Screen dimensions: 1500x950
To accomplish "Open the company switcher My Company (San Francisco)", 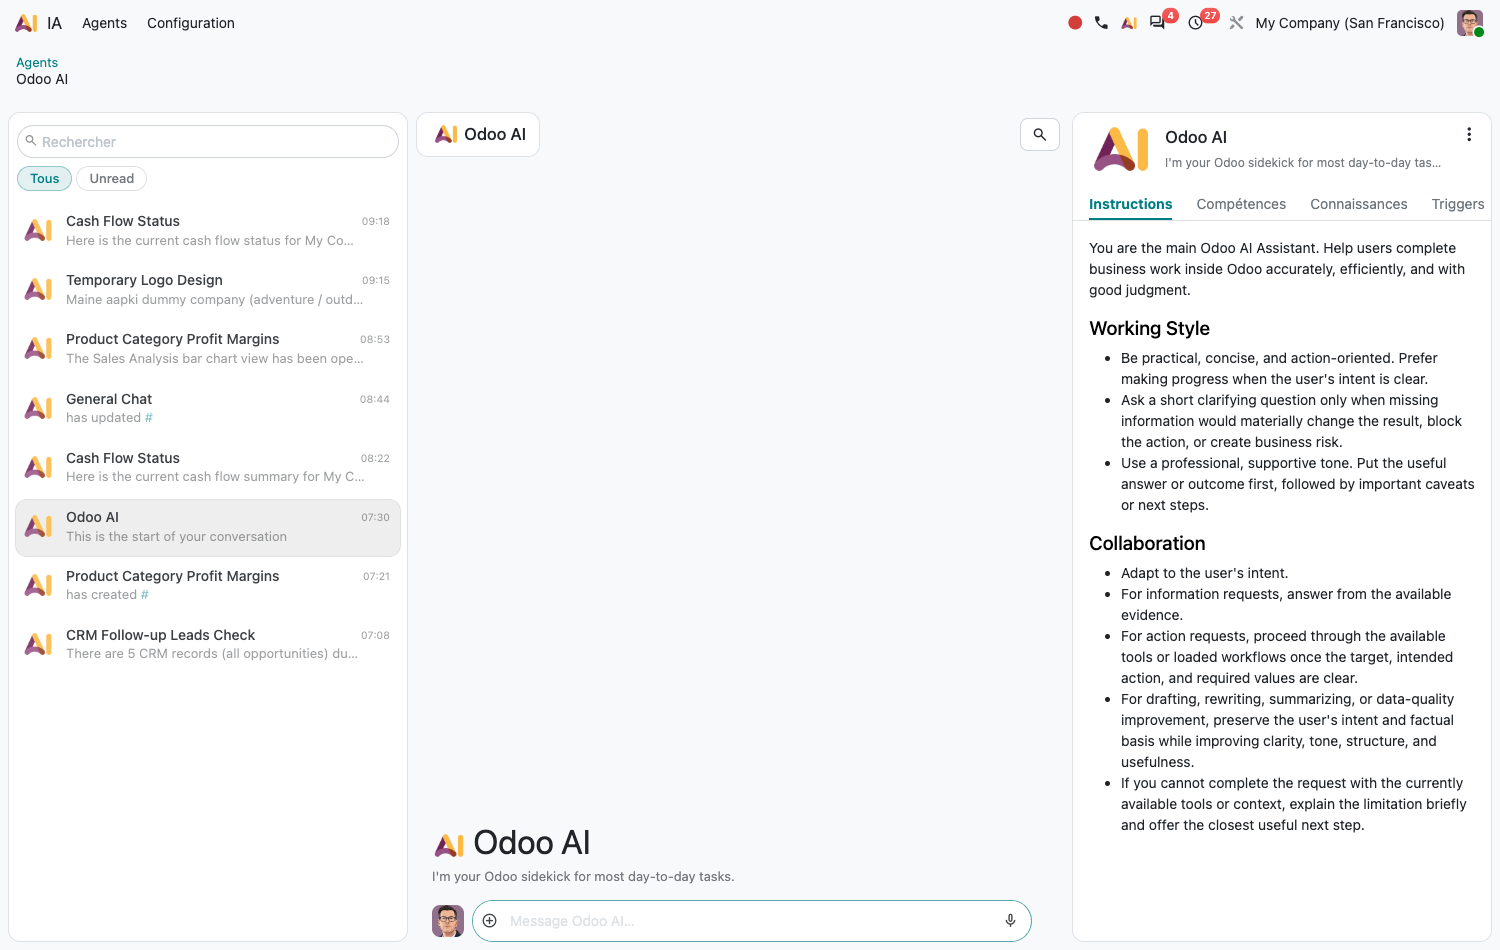I will tap(1350, 23).
